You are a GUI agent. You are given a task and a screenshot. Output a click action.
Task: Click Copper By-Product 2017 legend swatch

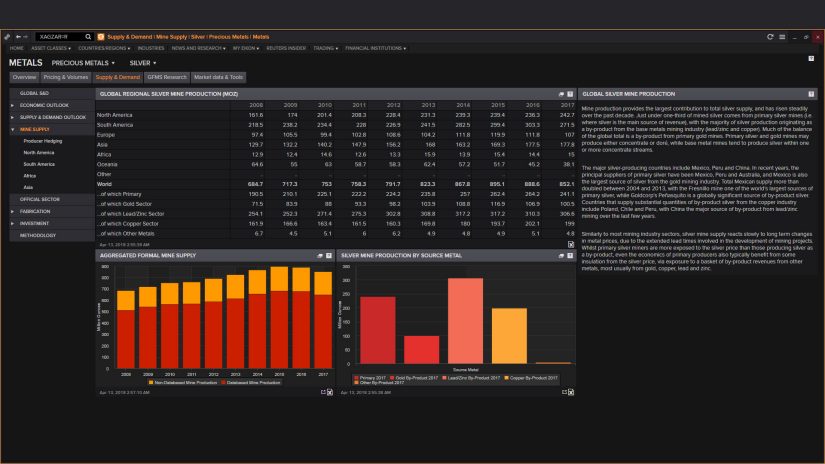[507, 378]
